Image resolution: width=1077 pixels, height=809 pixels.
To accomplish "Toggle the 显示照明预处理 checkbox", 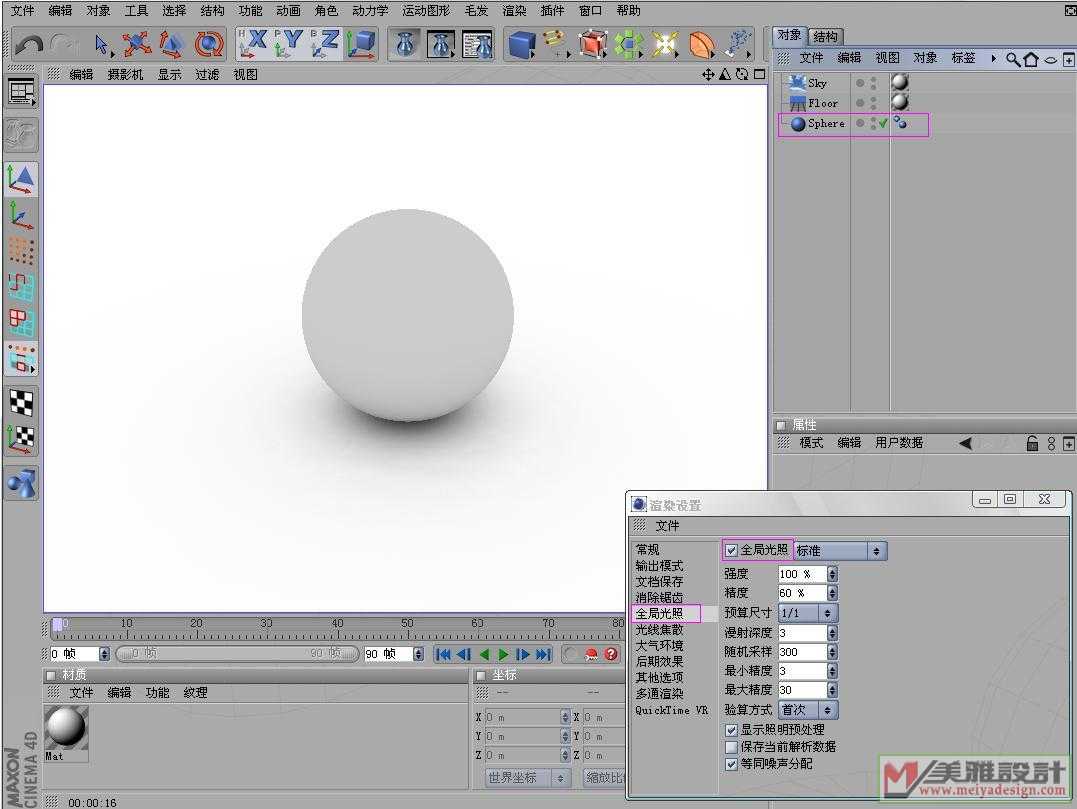I will click(732, 730).
